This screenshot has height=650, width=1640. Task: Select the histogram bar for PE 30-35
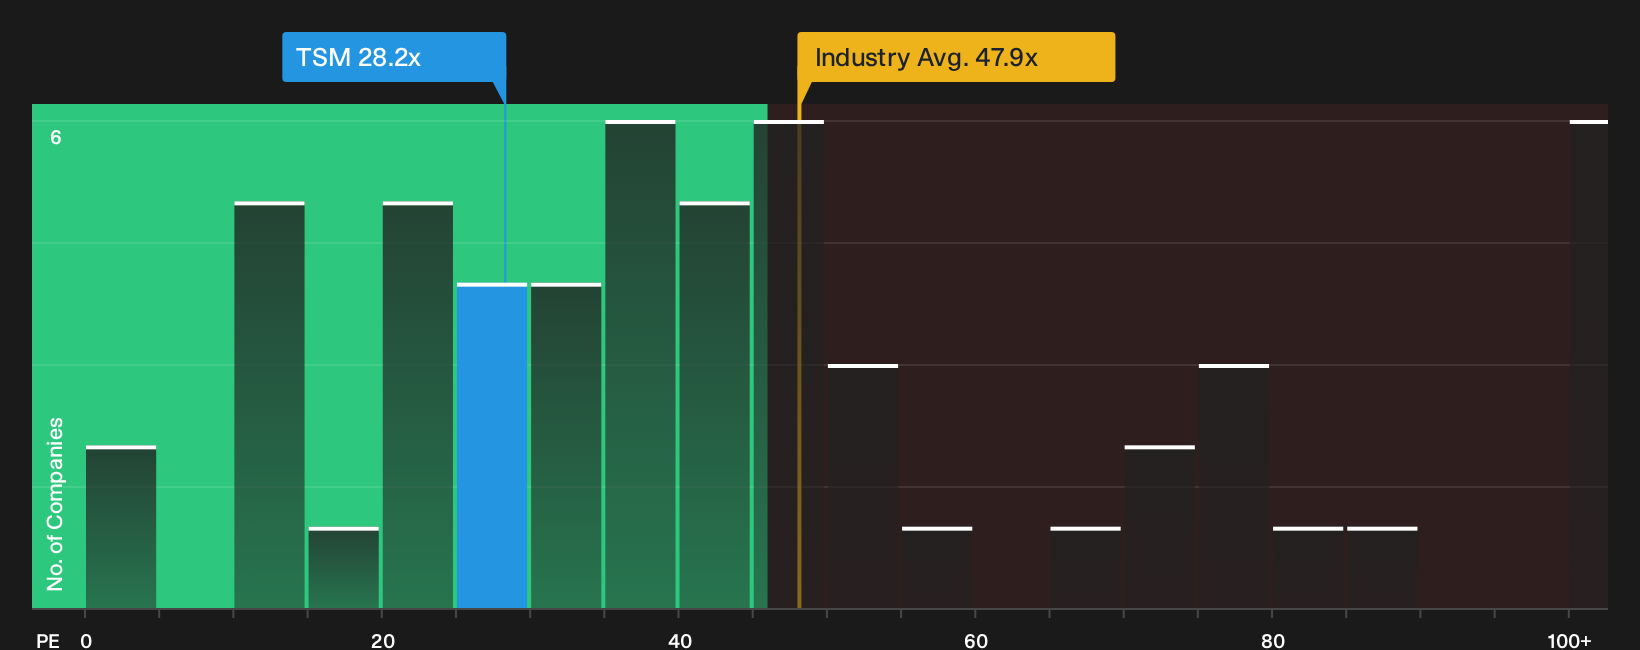pos(566,446)
